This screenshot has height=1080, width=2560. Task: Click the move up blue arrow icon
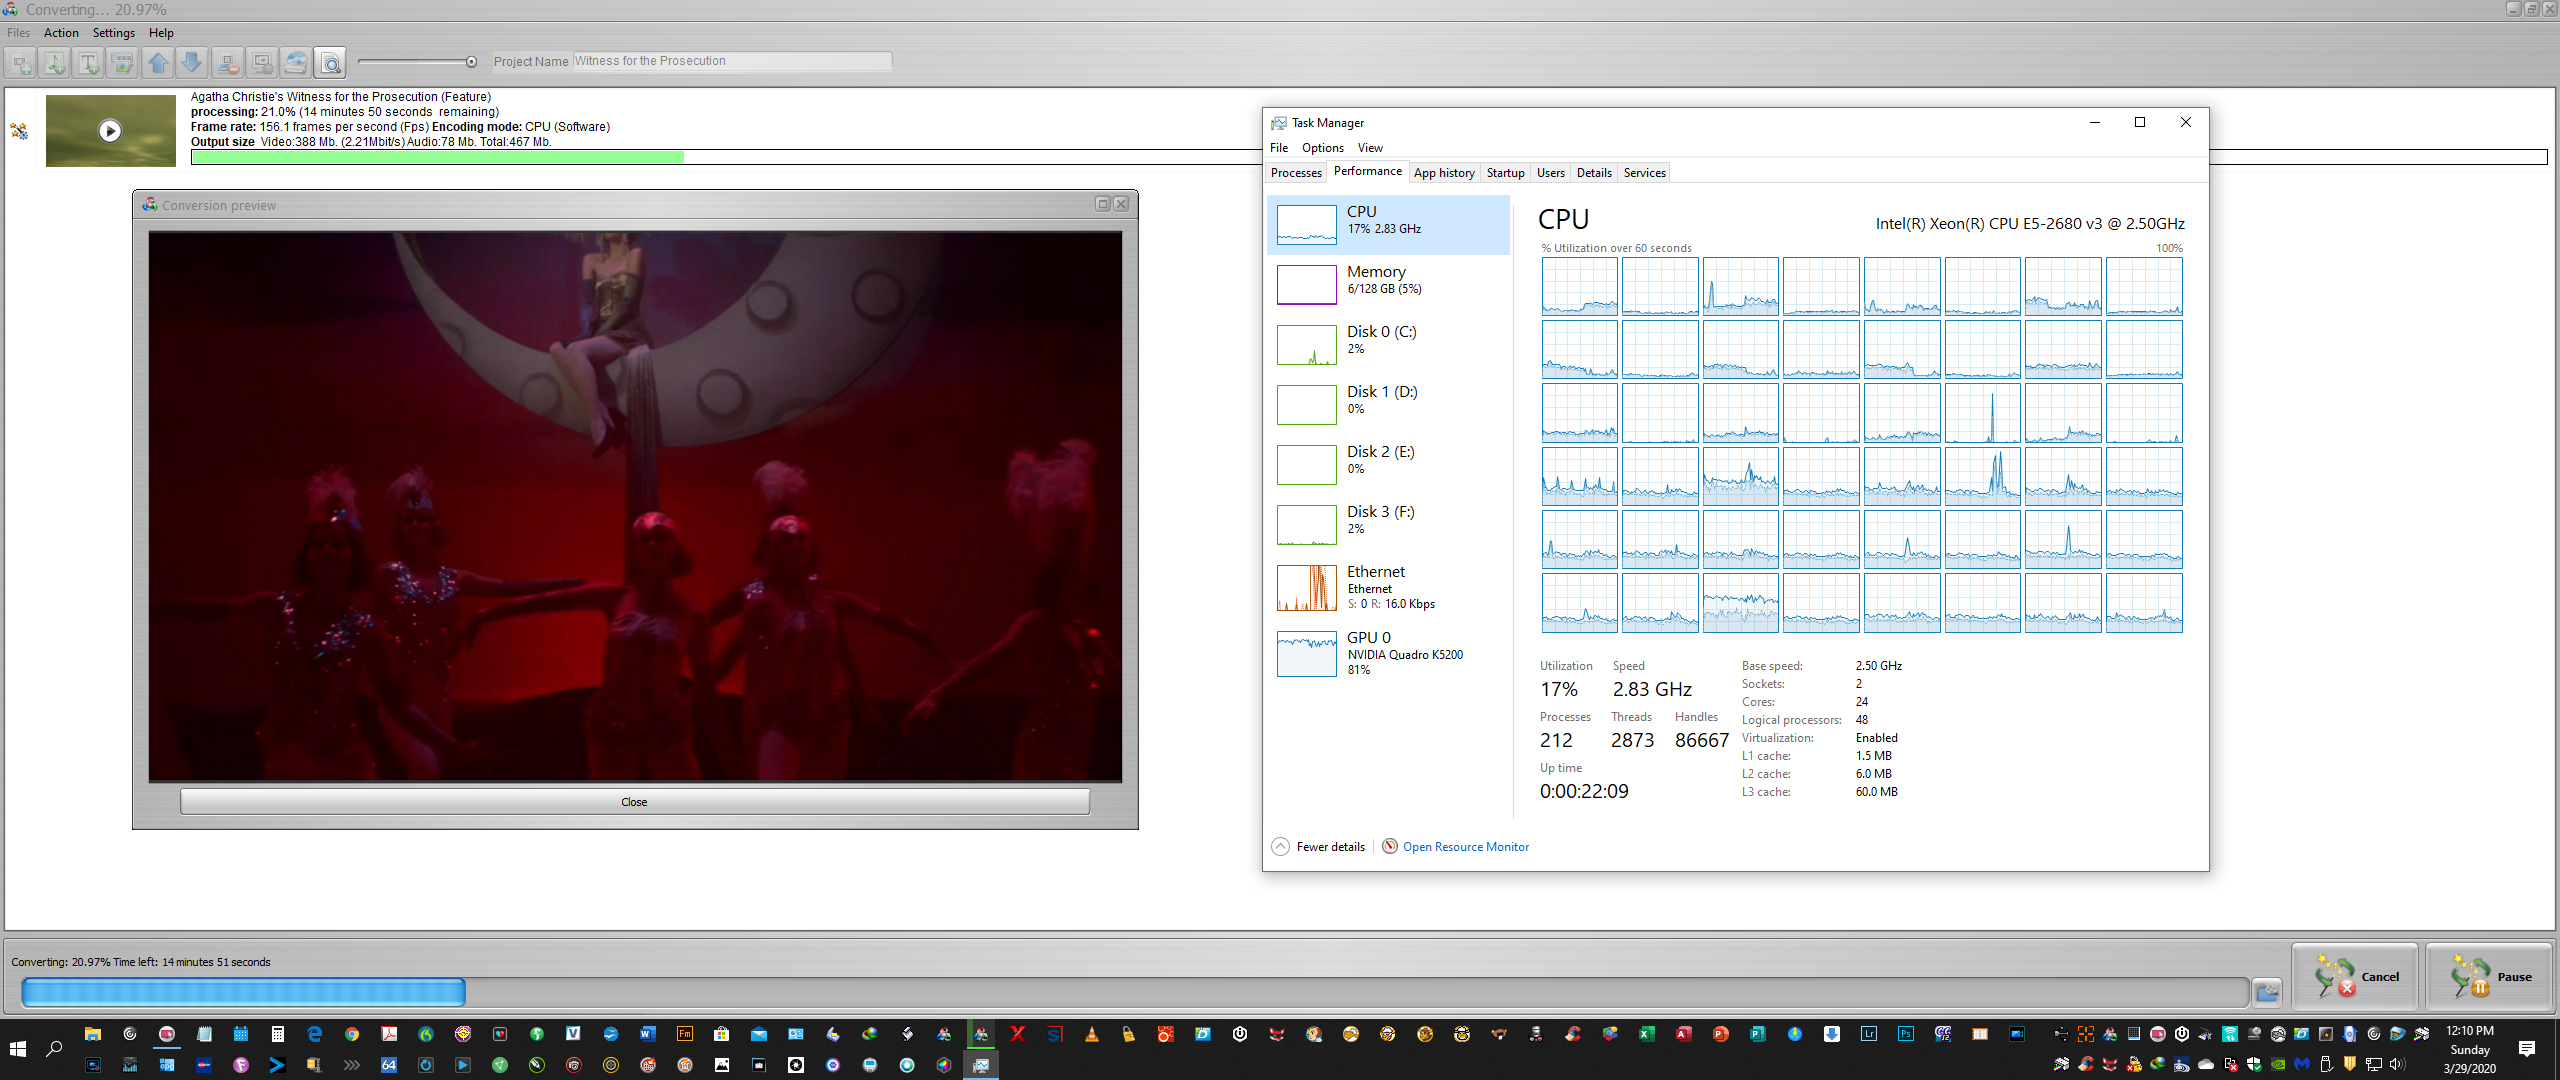click(158, 63)
